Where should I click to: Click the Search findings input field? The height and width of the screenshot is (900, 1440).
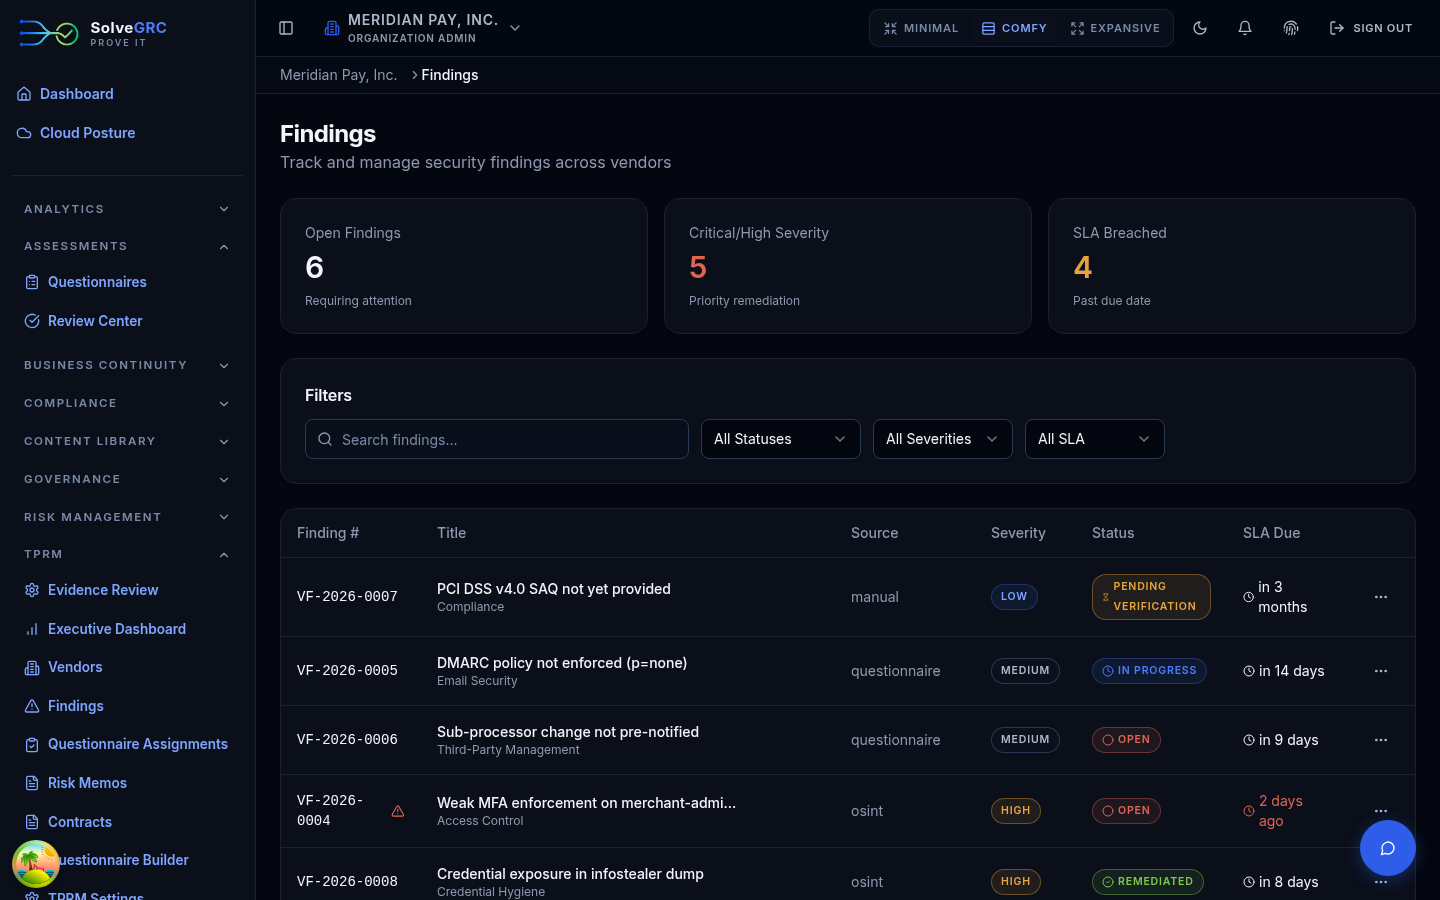[x=497, y=439]
